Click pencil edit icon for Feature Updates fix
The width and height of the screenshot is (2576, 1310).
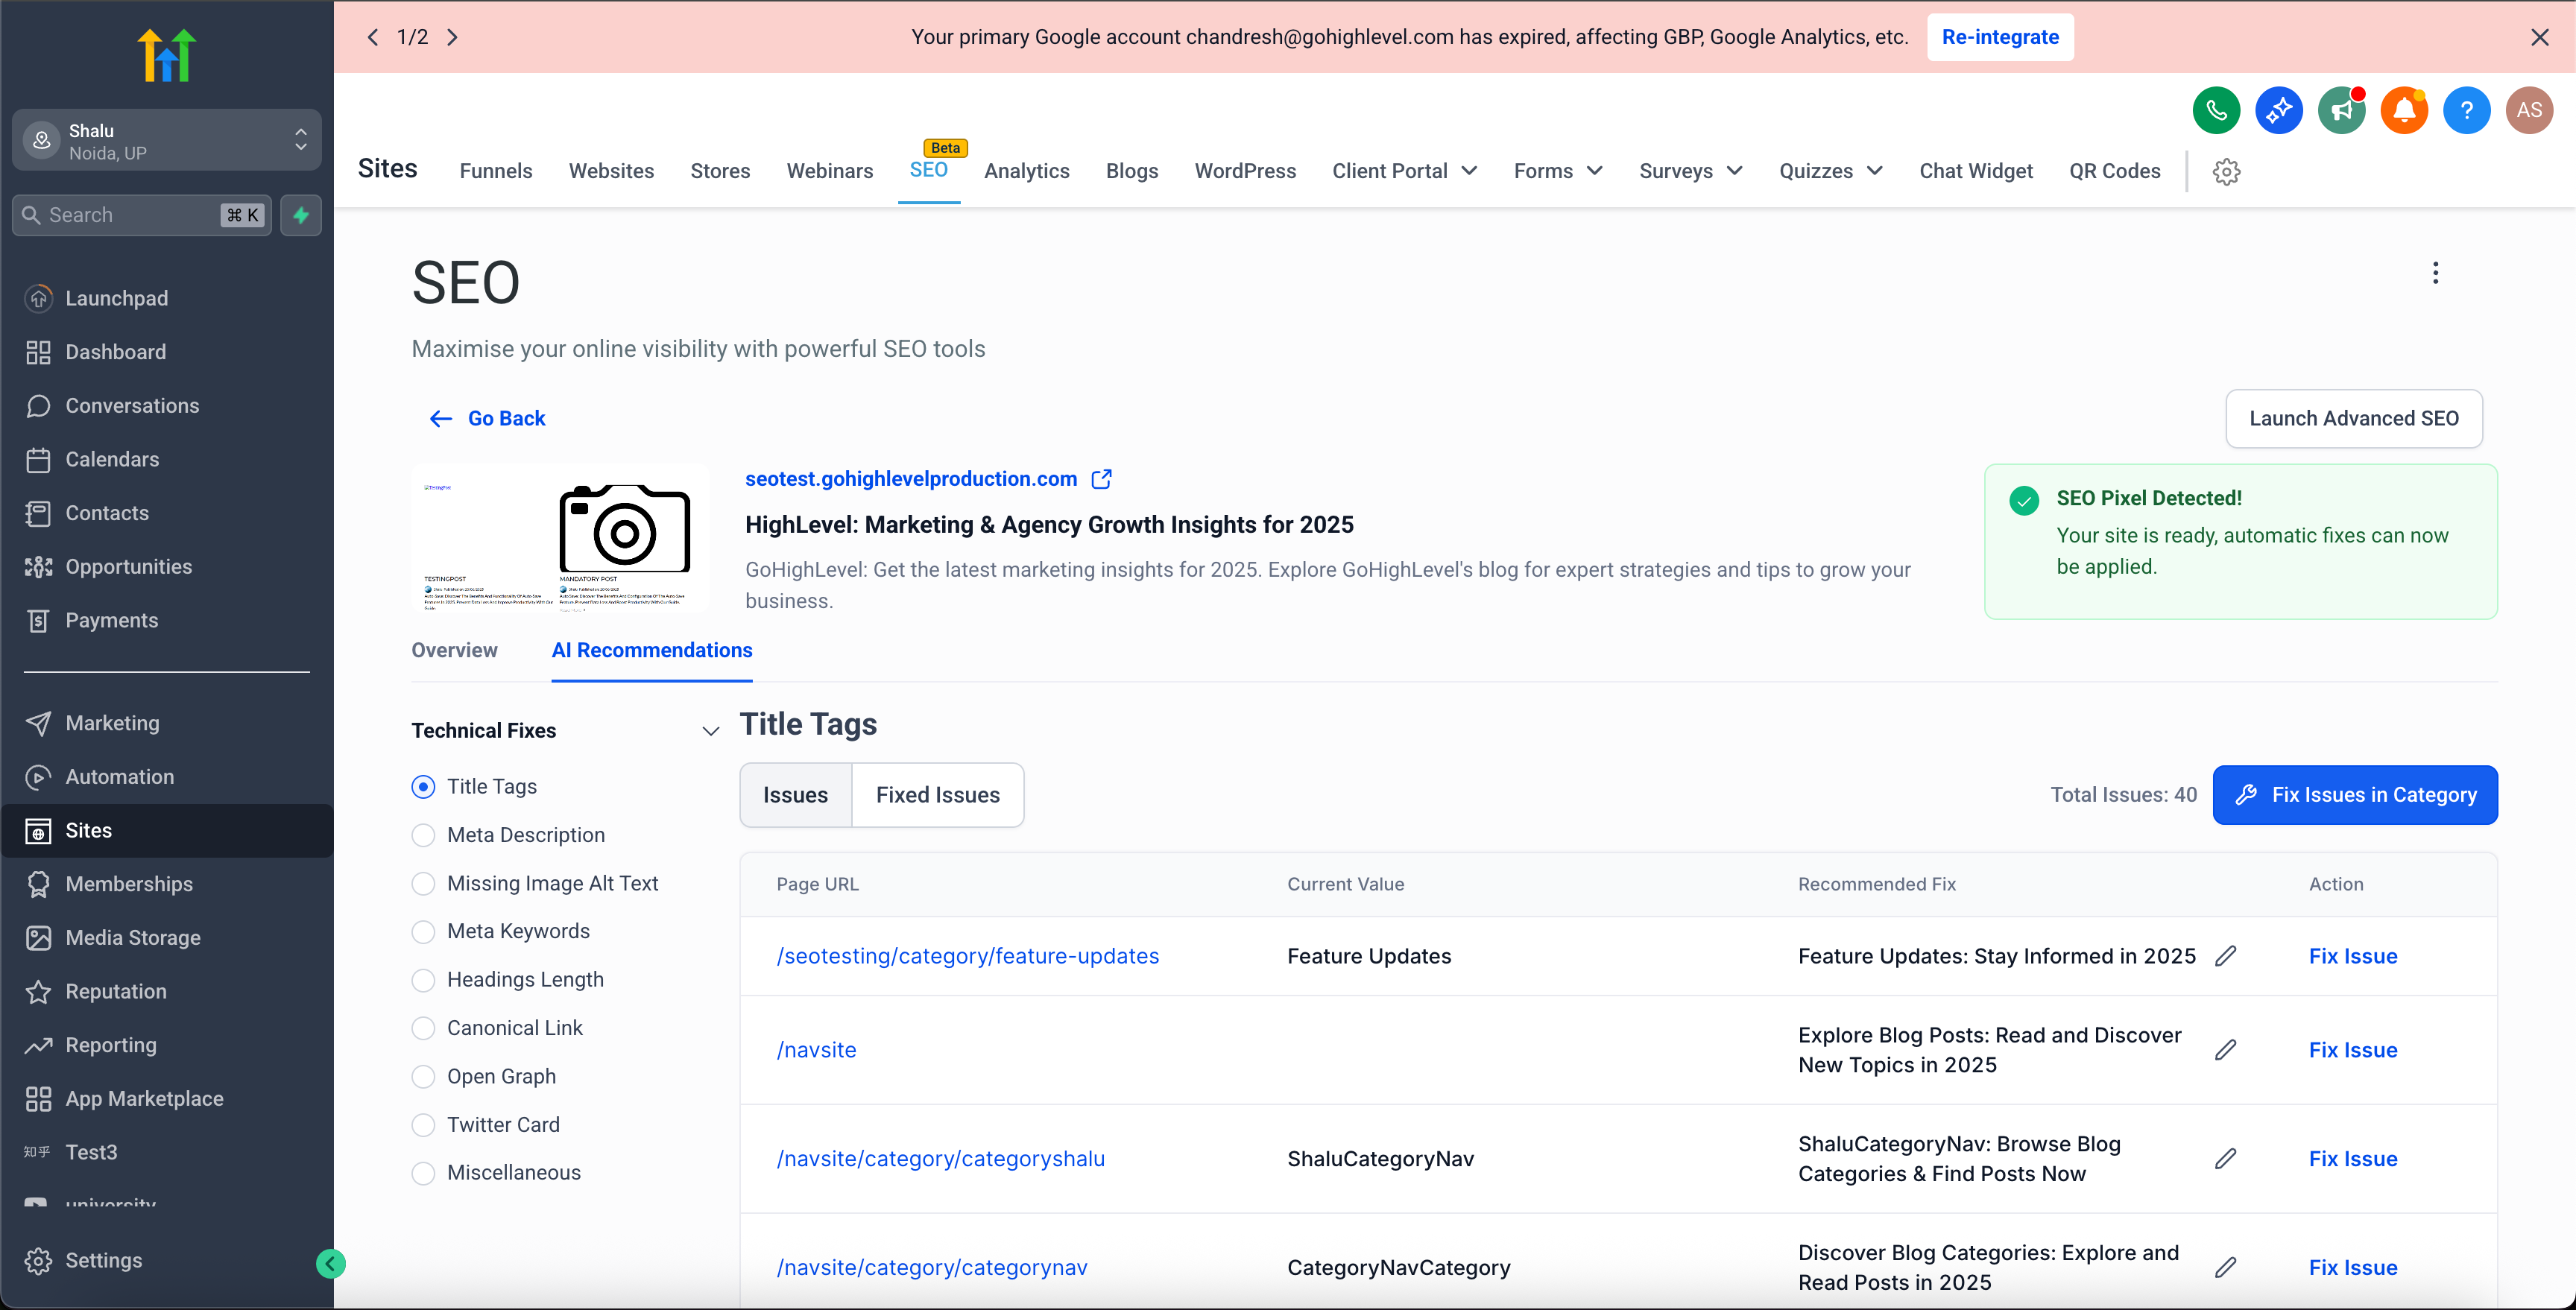coord(2225,956)
